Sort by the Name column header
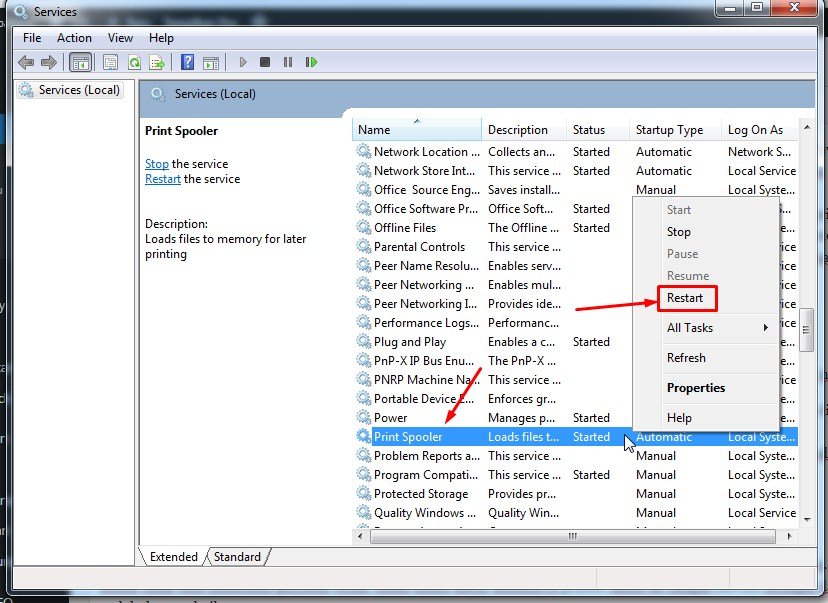The height and width of the screenshot is (603, 828). point(417,130)
